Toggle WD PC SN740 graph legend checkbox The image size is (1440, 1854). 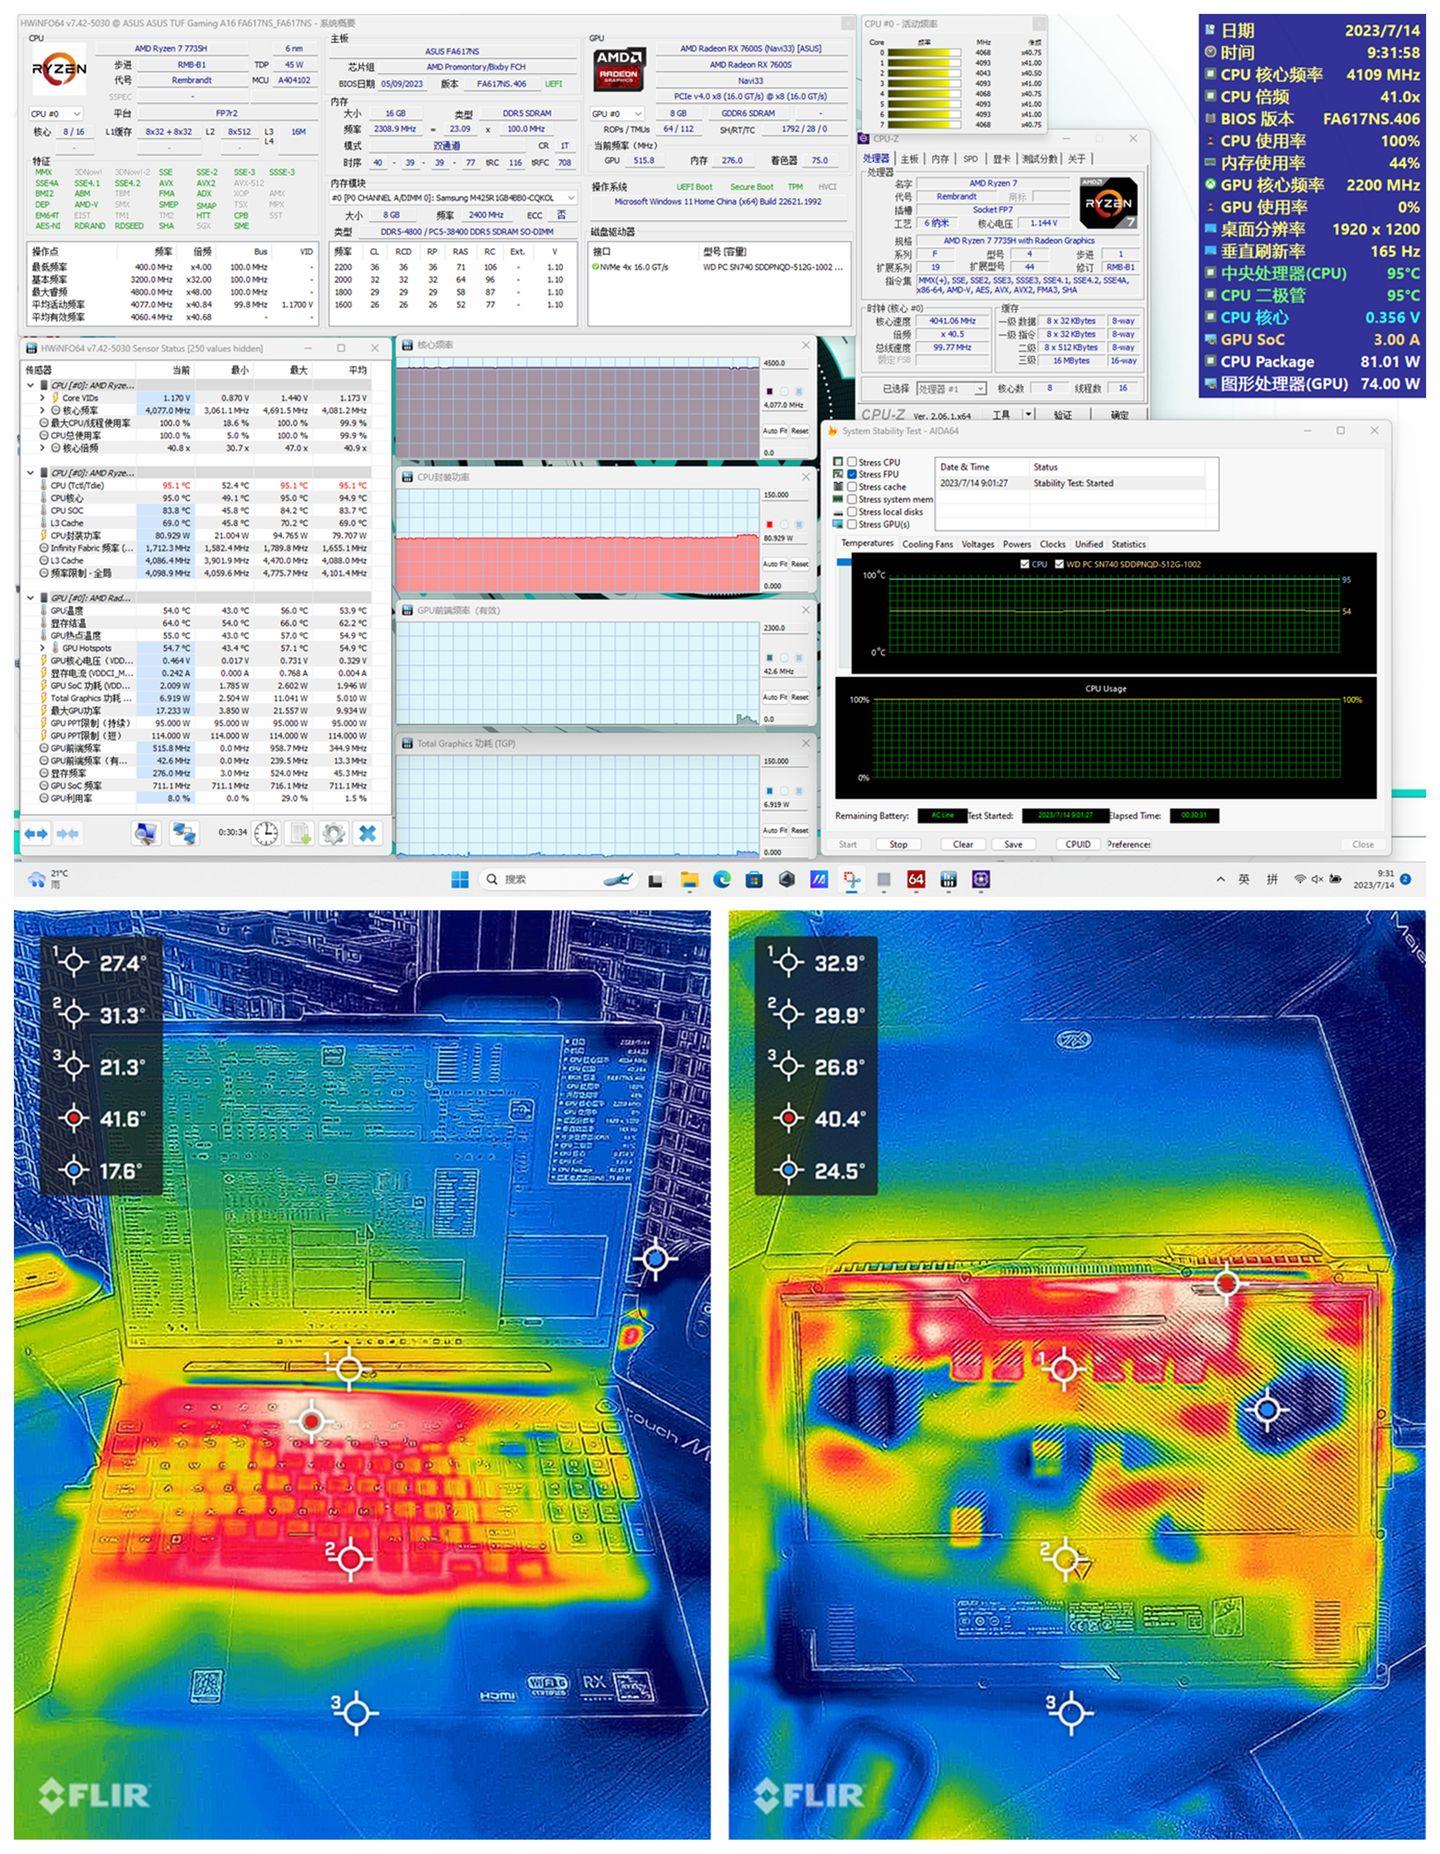(1059, 564)
